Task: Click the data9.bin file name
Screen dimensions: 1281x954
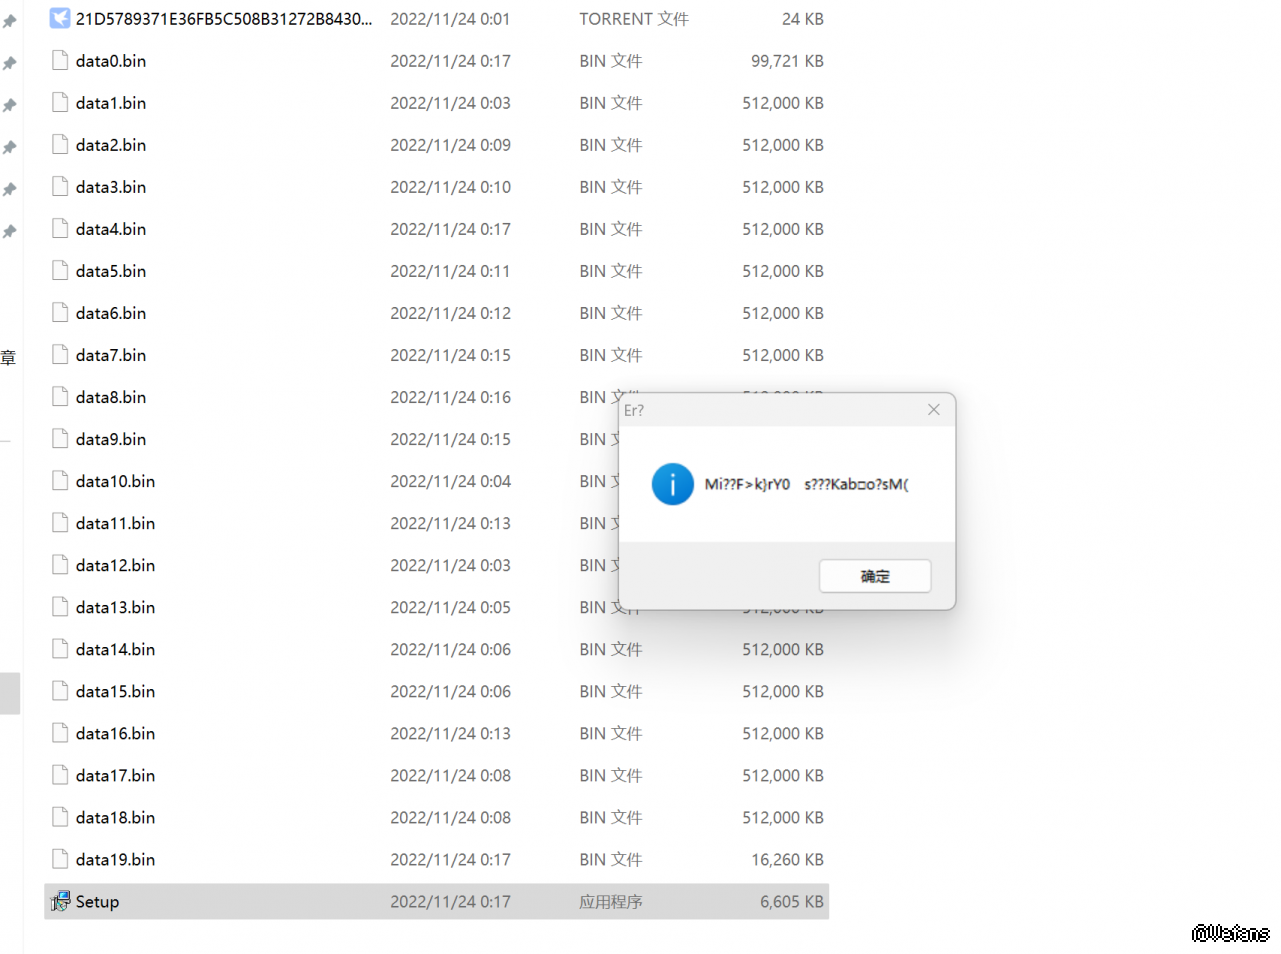Action: tap(111, 439)
